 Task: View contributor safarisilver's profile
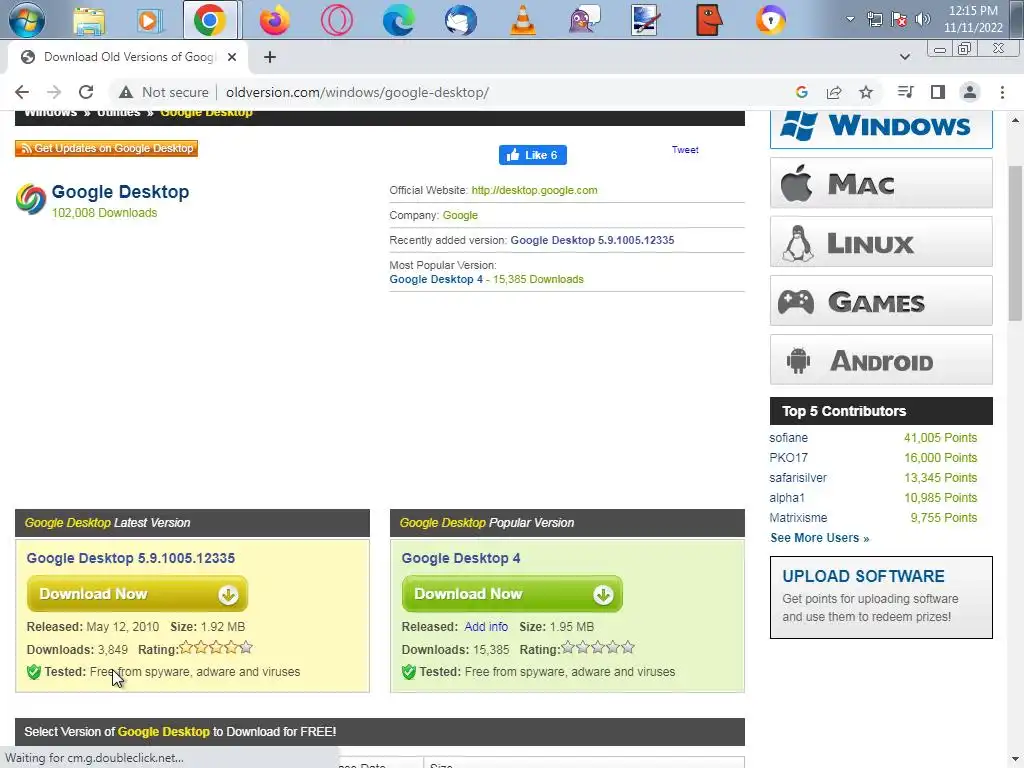(x=798, y=477)
